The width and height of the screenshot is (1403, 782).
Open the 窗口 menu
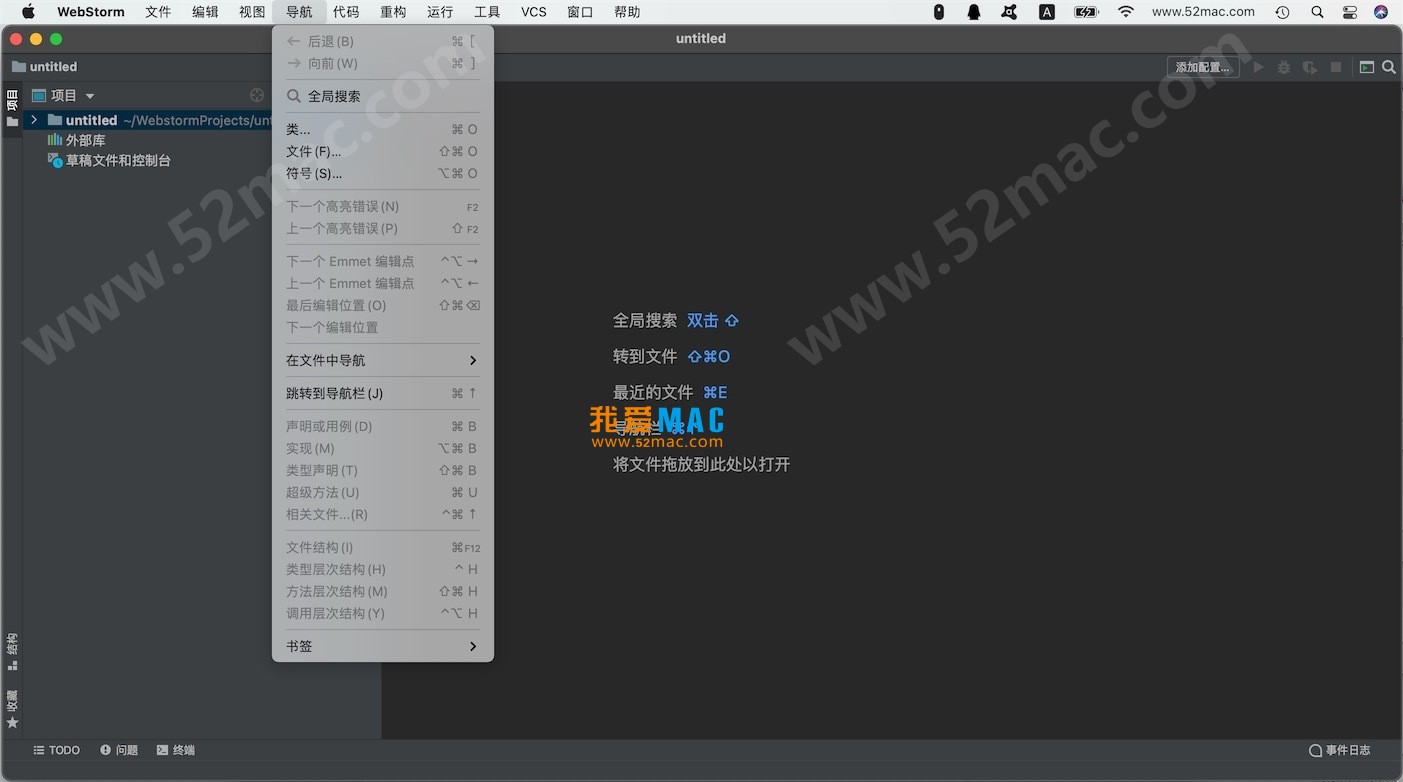[580, 12]
